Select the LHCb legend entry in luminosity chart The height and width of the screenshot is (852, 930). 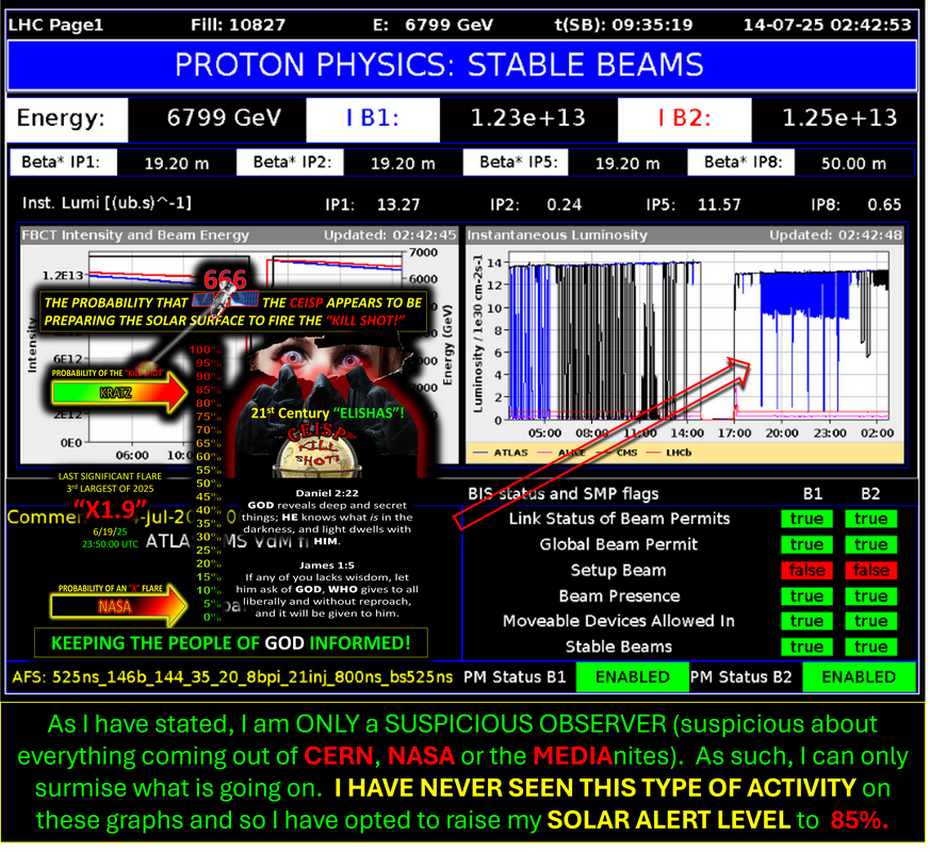point(668,453)
